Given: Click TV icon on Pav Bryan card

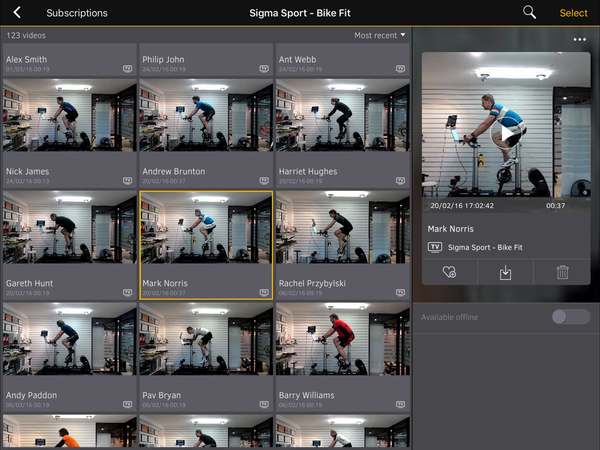Looking at the screenshot, I should point(264,404).
